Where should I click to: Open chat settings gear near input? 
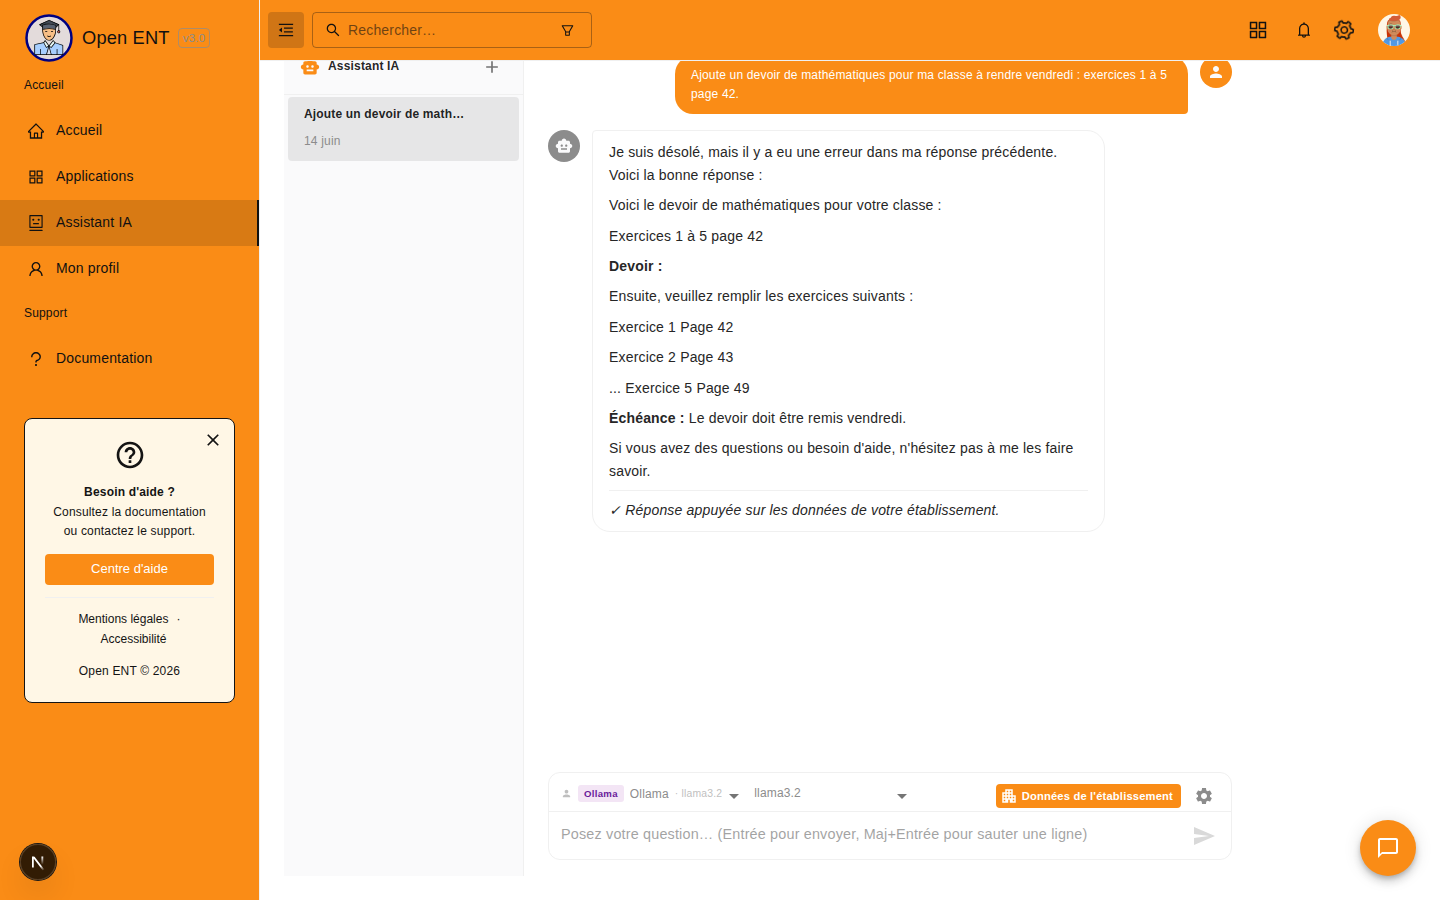tap(1204, 796)
